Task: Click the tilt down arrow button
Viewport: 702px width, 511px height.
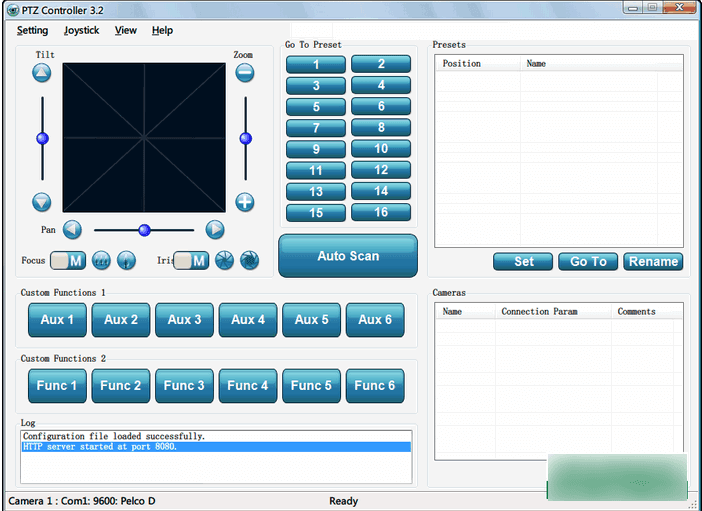Action: point(41,202)
